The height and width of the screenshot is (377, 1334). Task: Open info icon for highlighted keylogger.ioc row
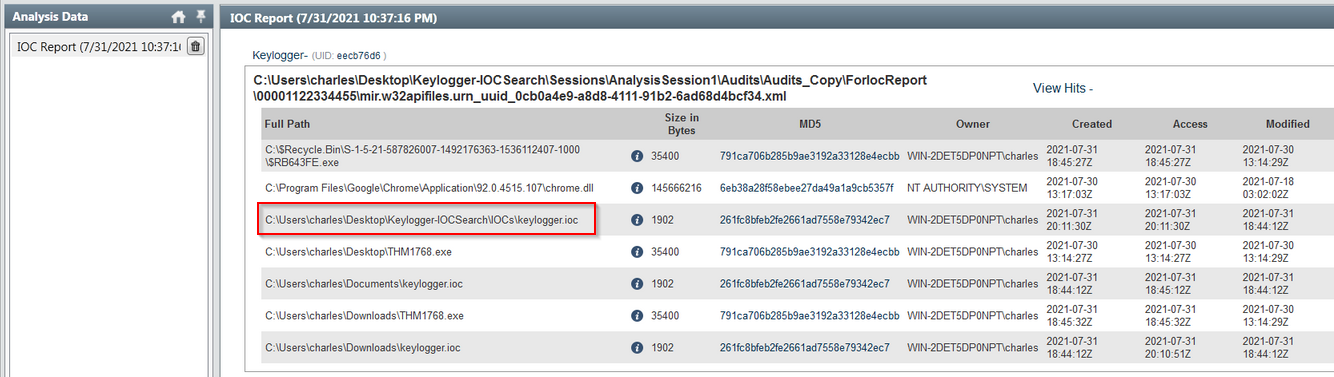click(637, 220)
